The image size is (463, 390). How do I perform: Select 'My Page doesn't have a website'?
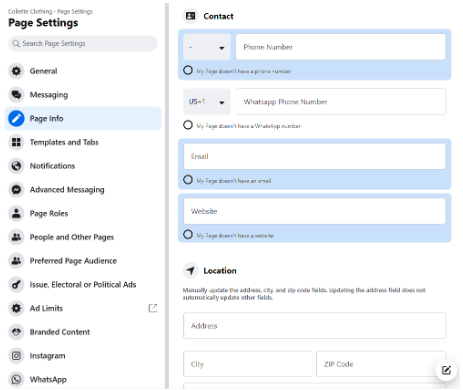tap(188, 235)
